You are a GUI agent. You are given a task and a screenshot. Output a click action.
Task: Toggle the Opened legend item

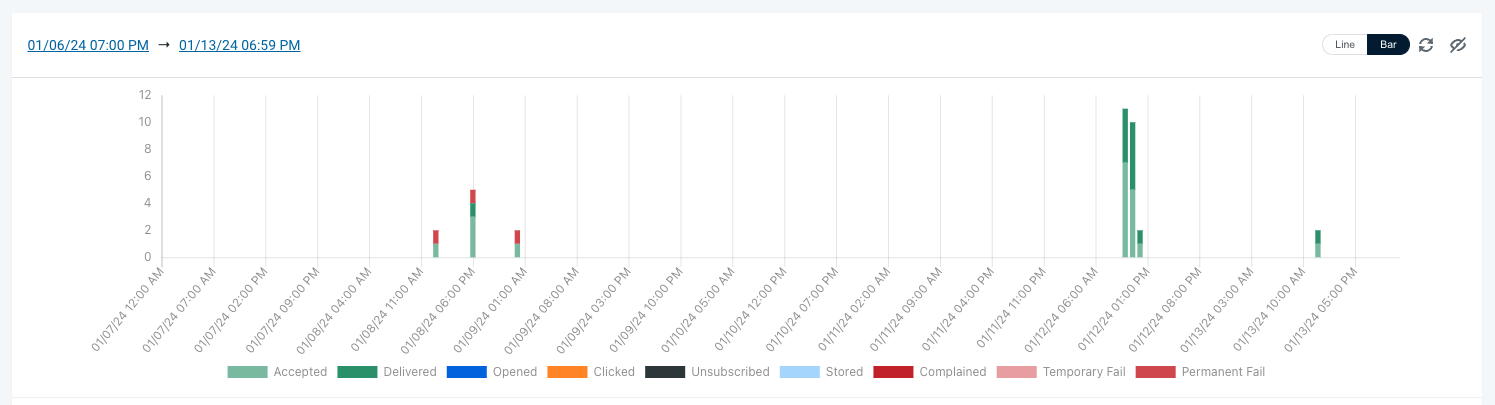pyautogui.click(x=491, y=372)
